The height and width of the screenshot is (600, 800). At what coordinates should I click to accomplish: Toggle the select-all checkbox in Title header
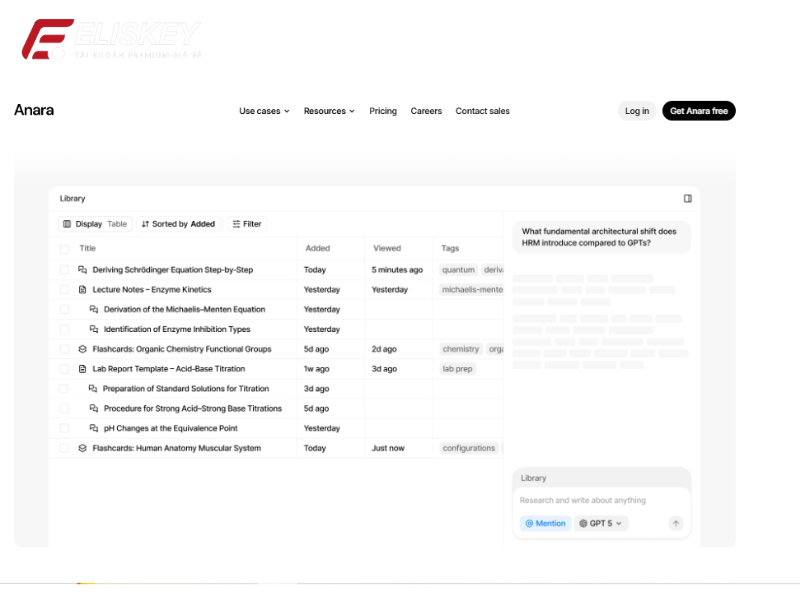pyautogui.click(x=64, y=248)
